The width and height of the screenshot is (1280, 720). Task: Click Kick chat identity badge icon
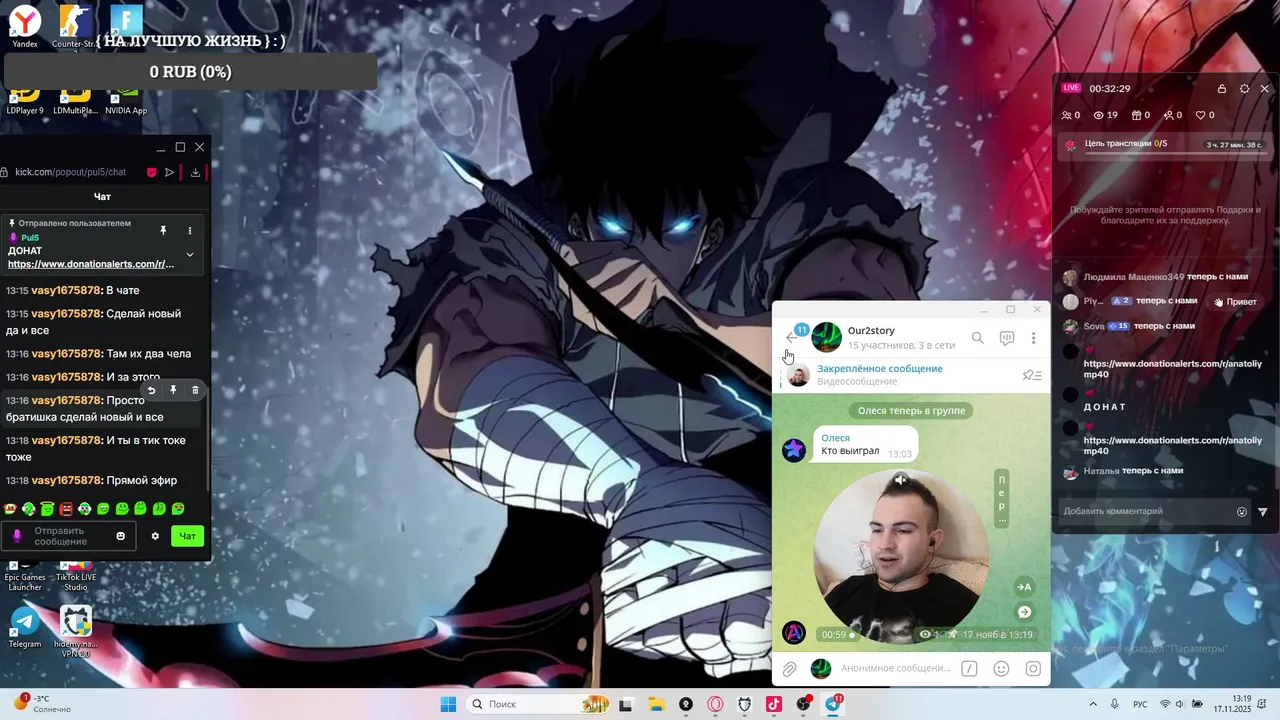tap(17, 536)
